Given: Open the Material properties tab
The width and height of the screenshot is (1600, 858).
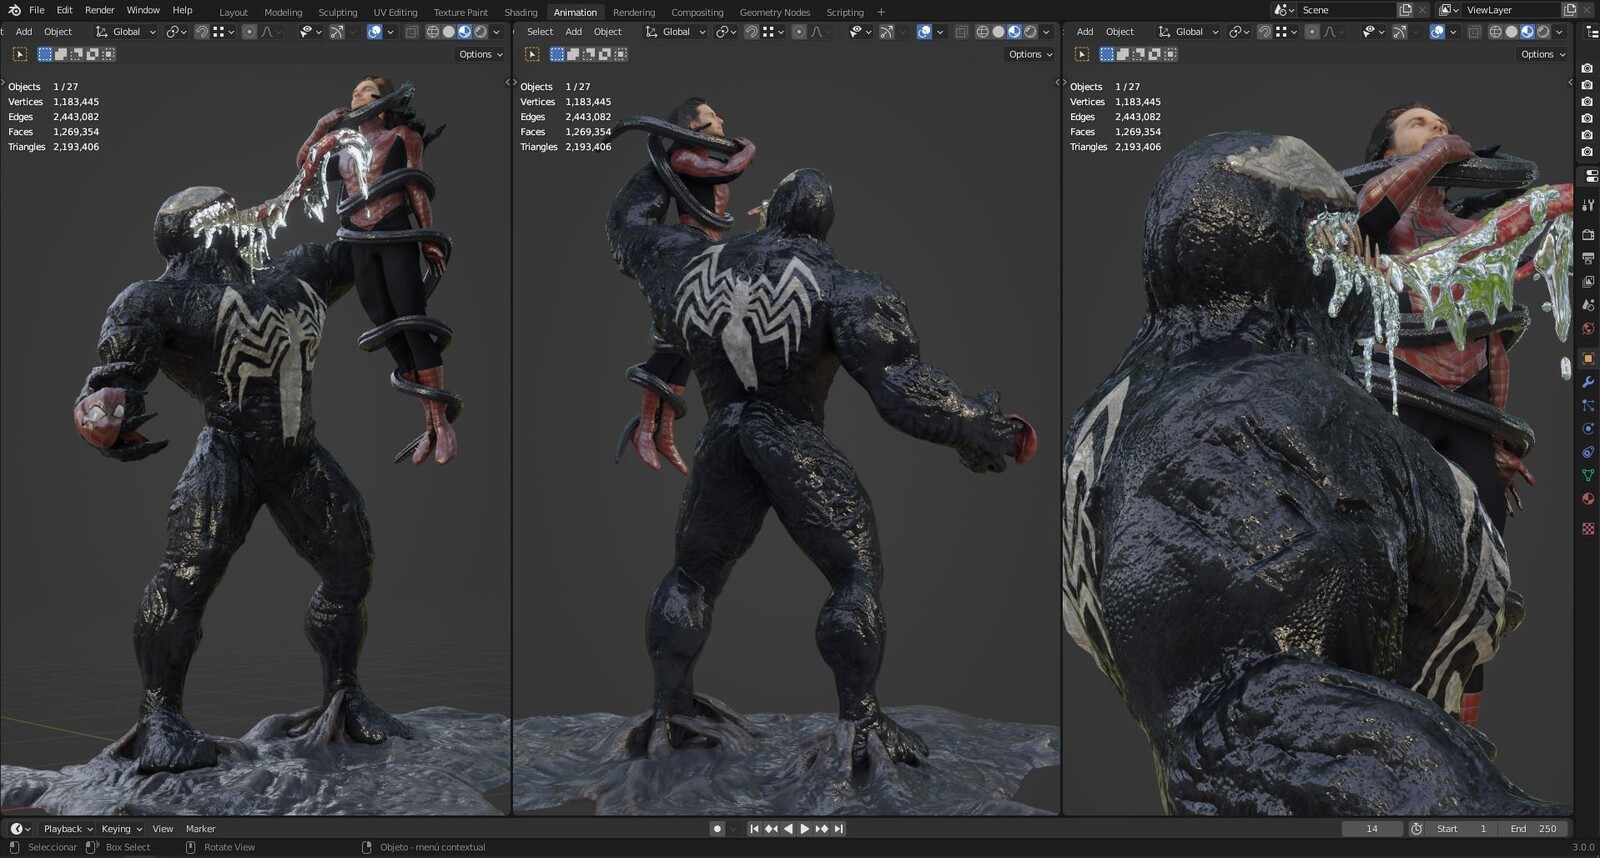Looking at the screenshot, I should (x=1588, y=498).
